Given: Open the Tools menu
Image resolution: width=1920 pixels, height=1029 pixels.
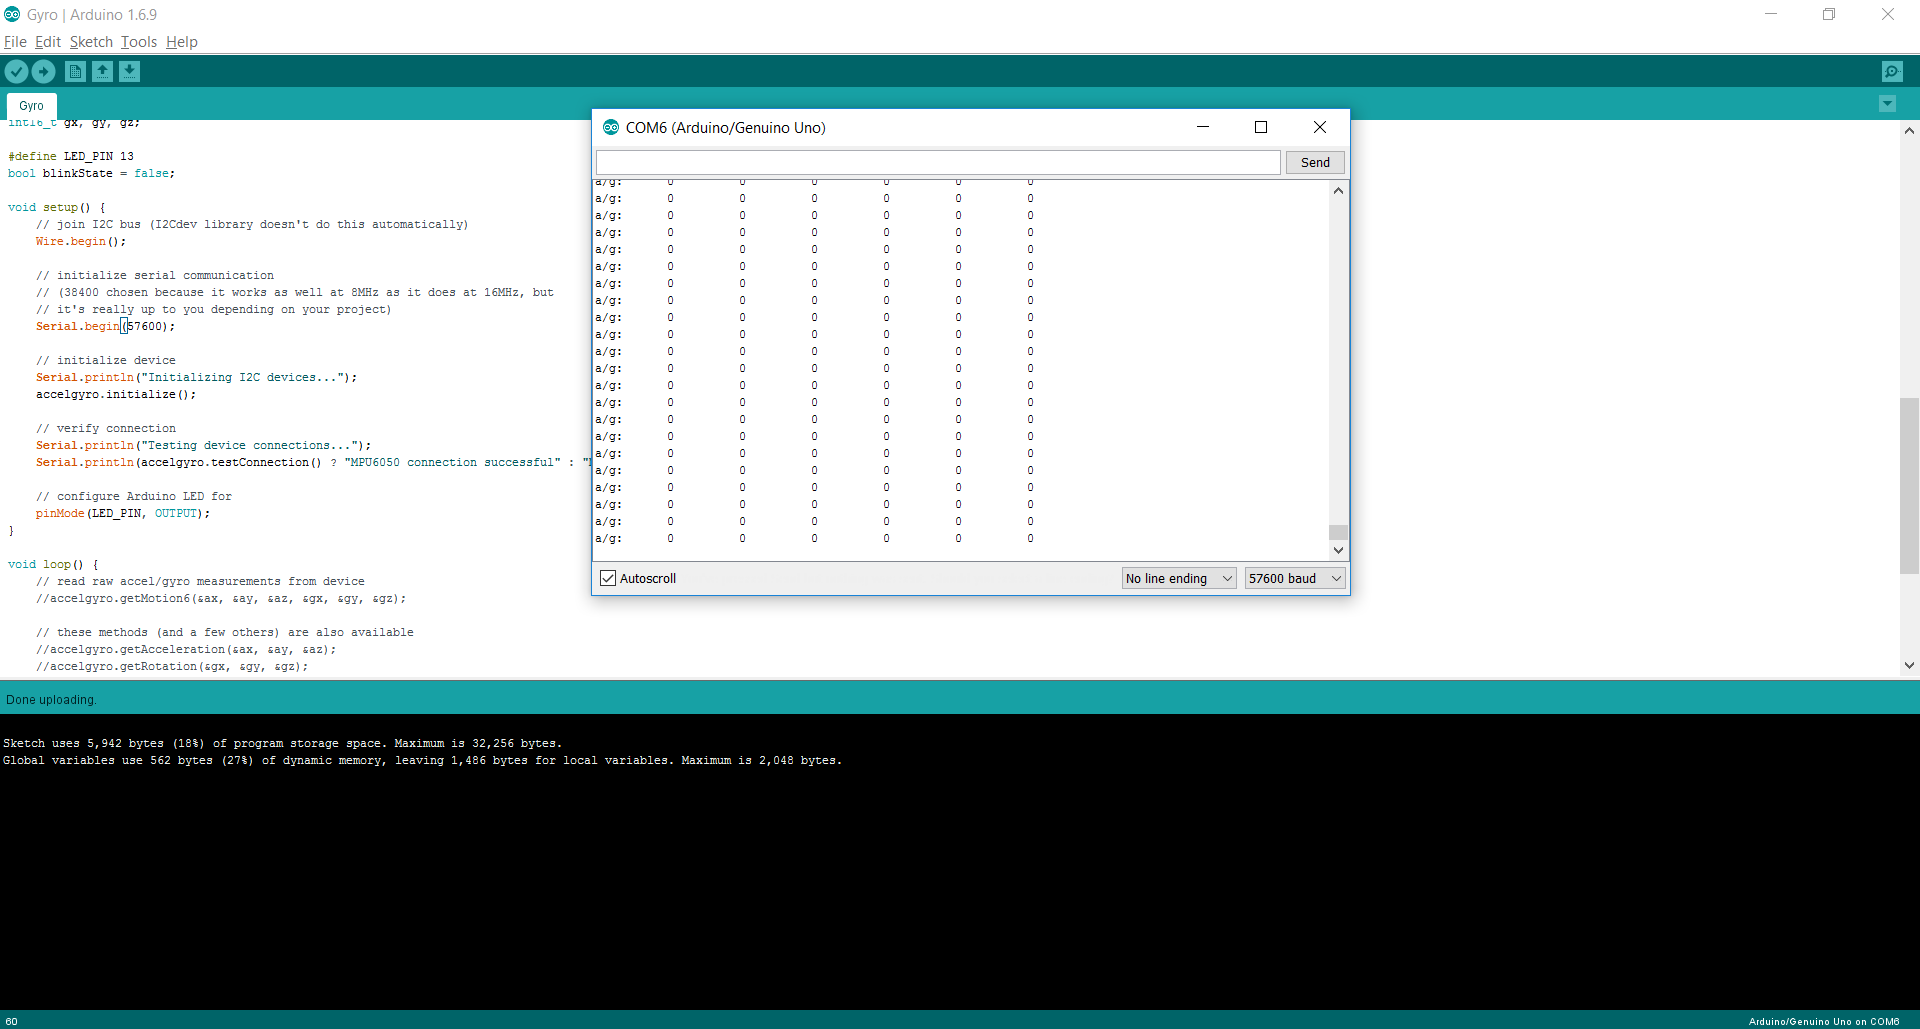Looking at the screenshot, I should pos(139,42).
